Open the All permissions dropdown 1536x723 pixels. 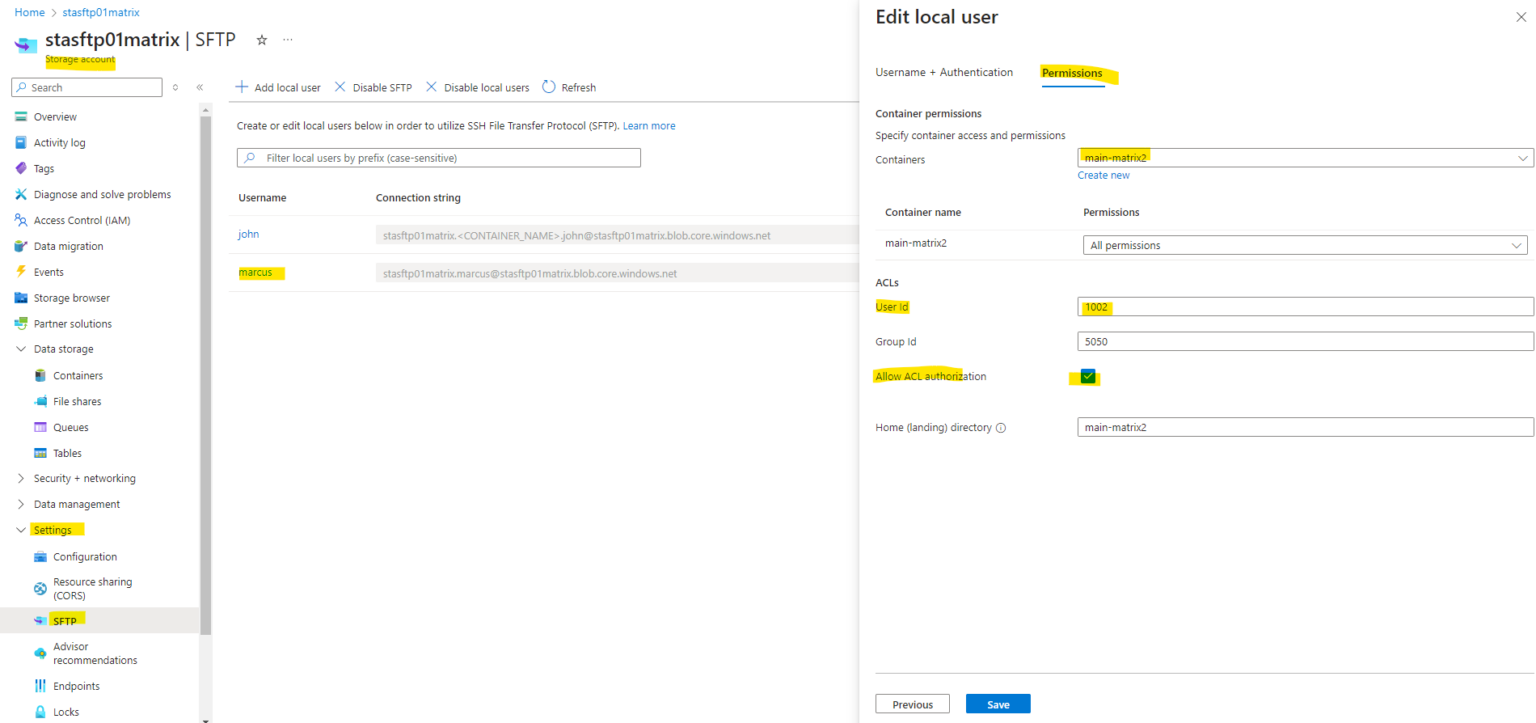tap(1304, 244)
